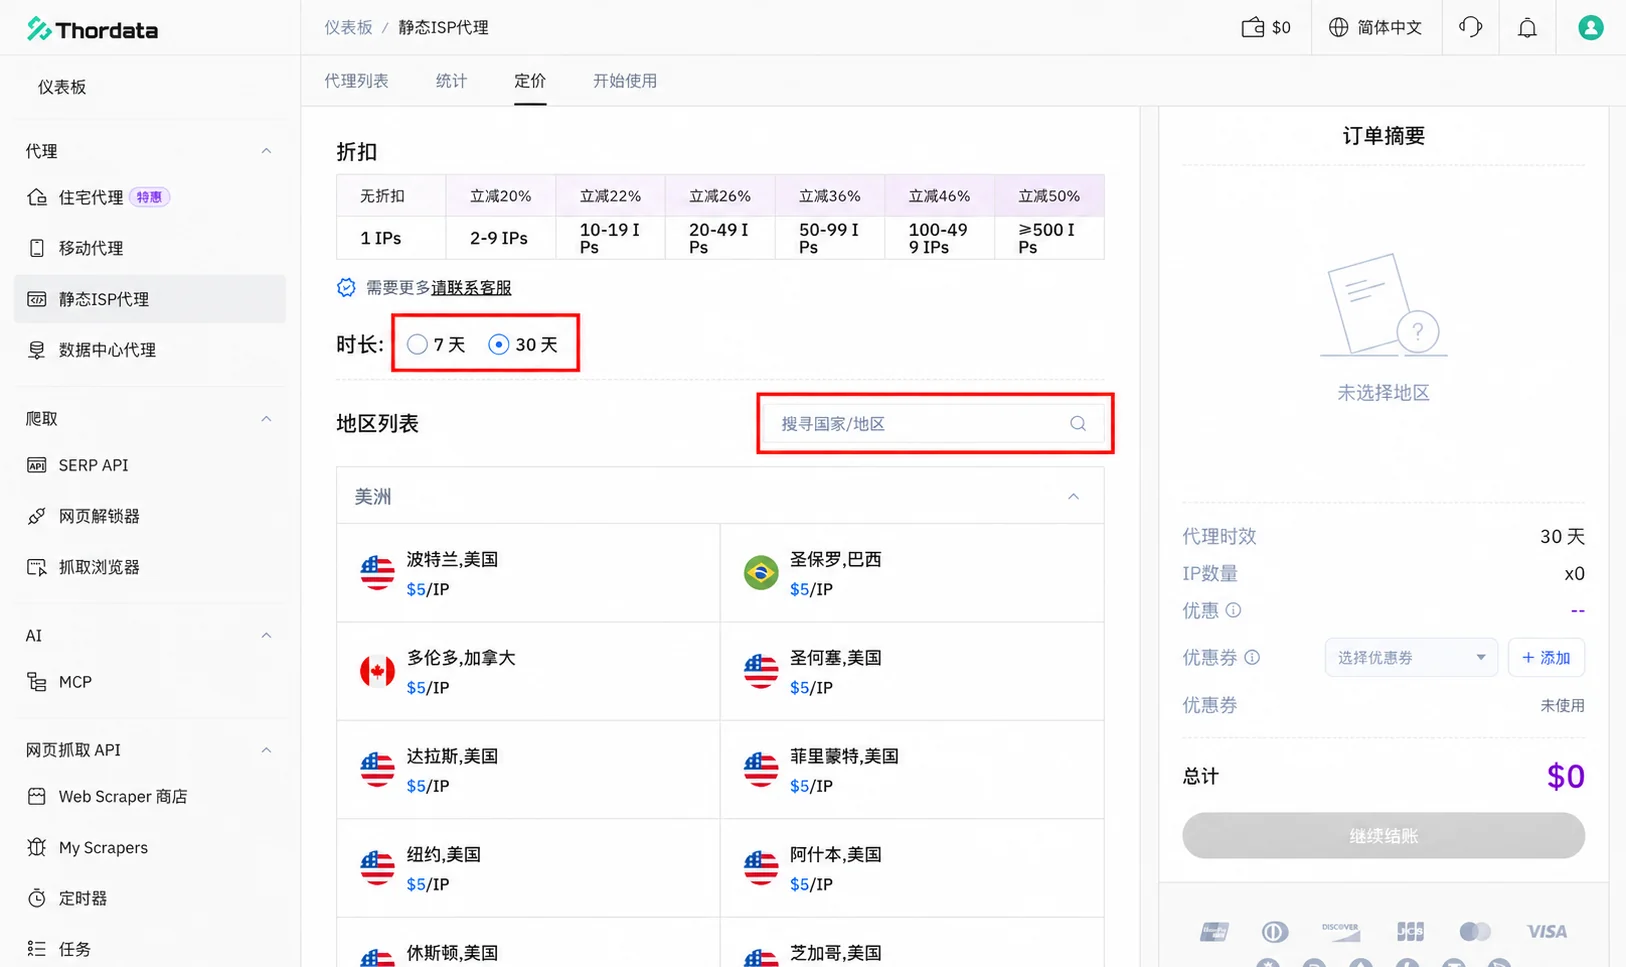
Task: Click the VISA payment logo
Action: tap(1547, 931)
